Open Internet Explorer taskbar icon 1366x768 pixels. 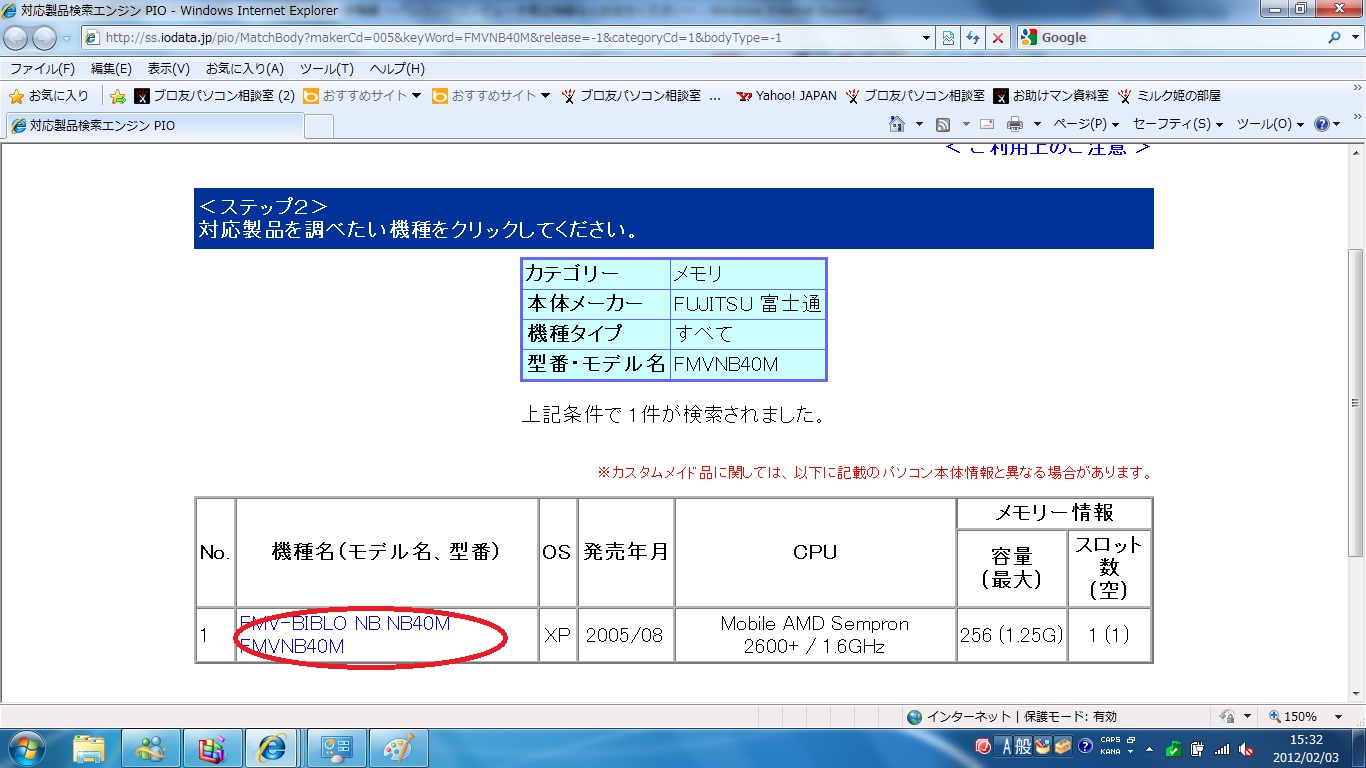pyautogui.click(x=272, y=748)
